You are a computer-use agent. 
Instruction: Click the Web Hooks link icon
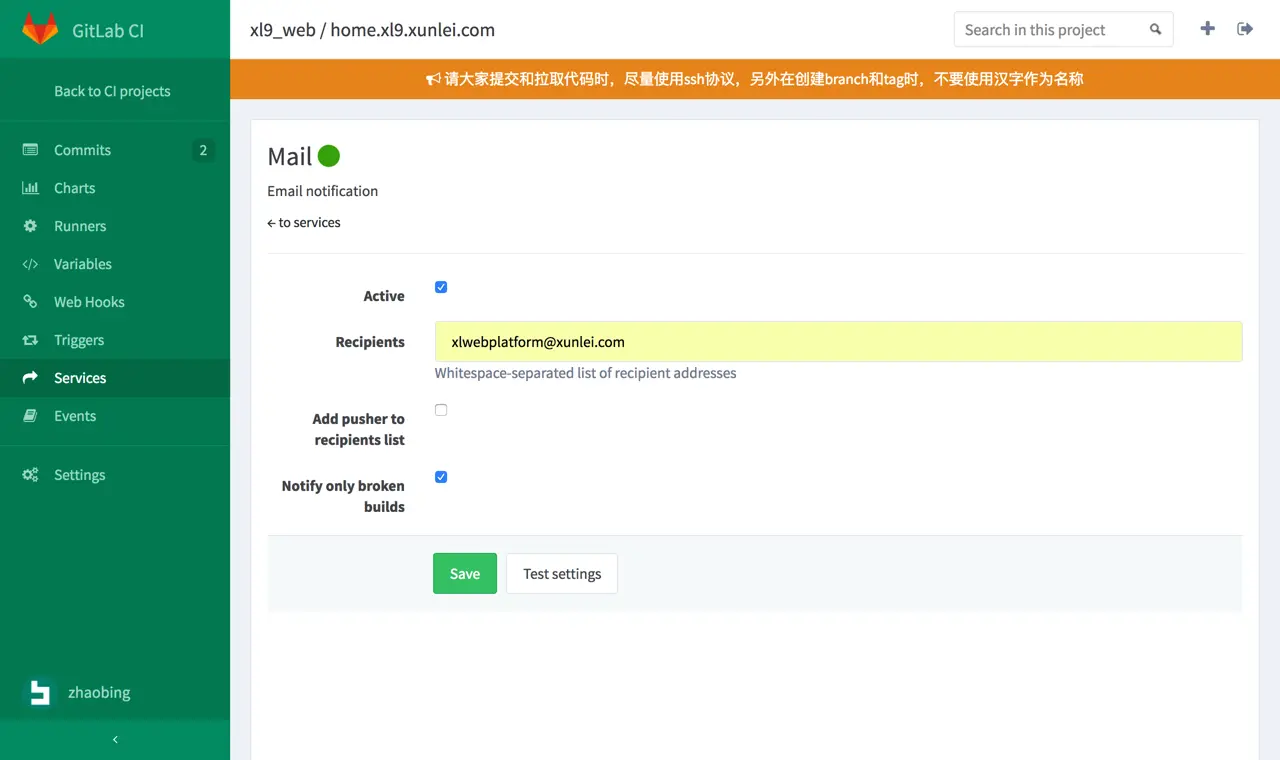point(30,302)
